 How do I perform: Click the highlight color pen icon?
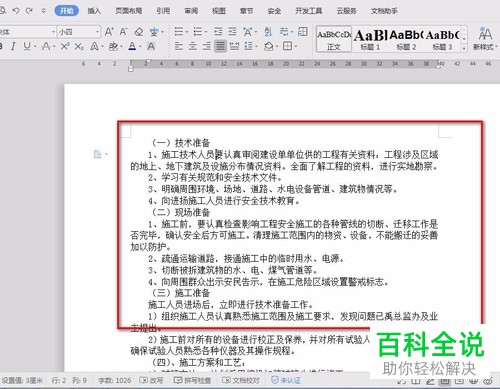click(x=113, y=46)
